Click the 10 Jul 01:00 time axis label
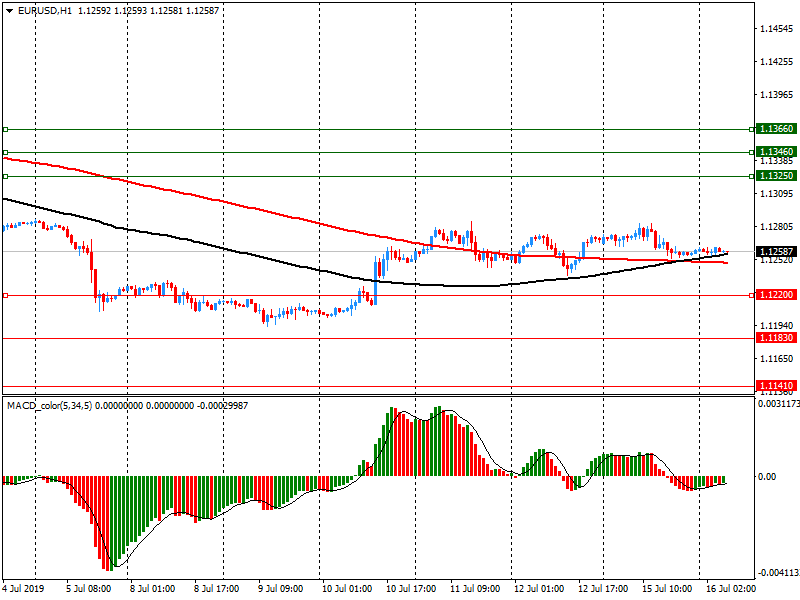800x600 pixels. [347, 588]
